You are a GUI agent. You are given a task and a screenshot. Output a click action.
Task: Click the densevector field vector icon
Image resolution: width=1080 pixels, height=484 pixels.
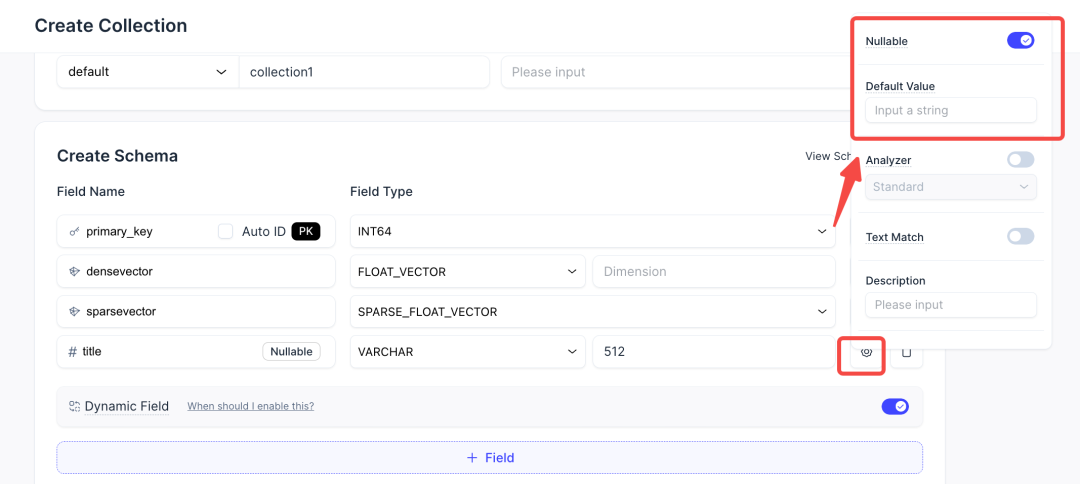pyautogui.click(x=74, y=271)
